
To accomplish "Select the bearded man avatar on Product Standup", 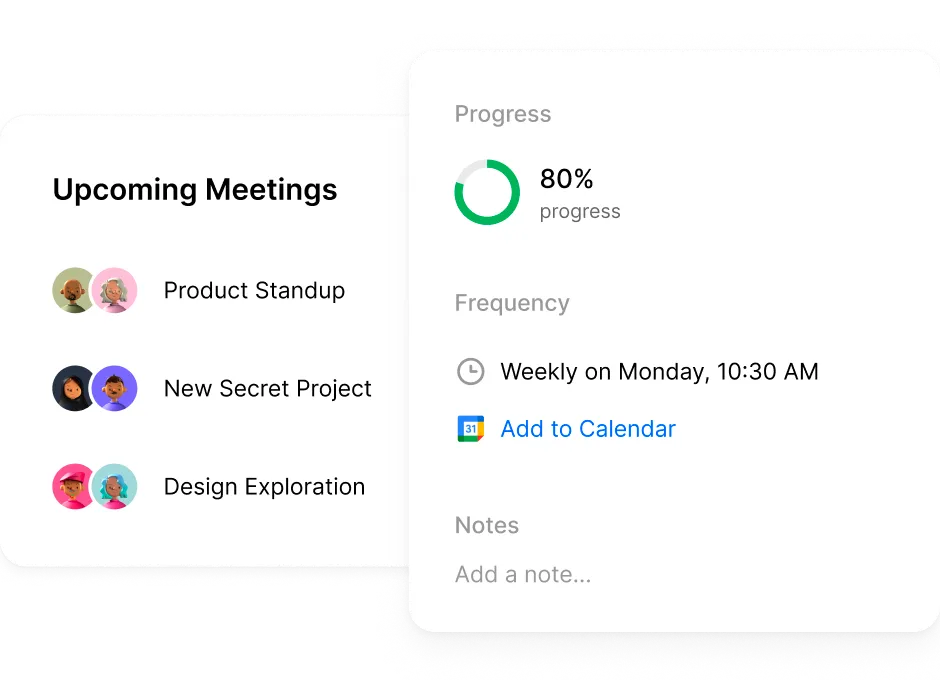I will [73, 290].
